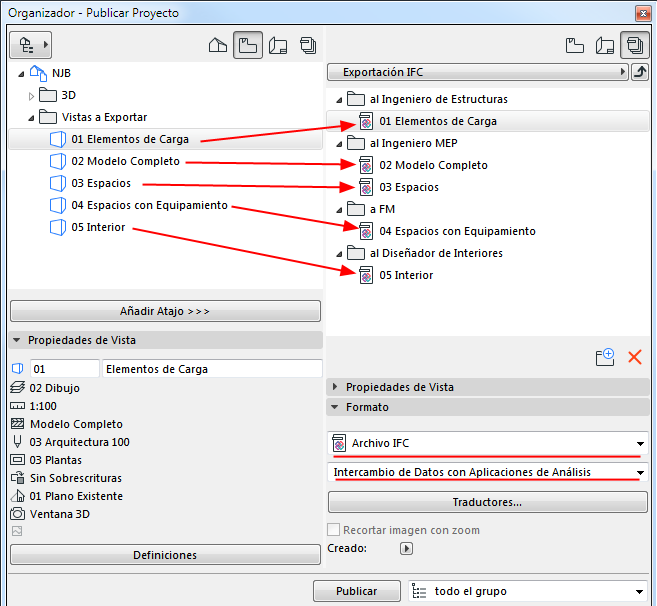Expand the 3D folder
The image size is (657, 606).
(31, 96)
